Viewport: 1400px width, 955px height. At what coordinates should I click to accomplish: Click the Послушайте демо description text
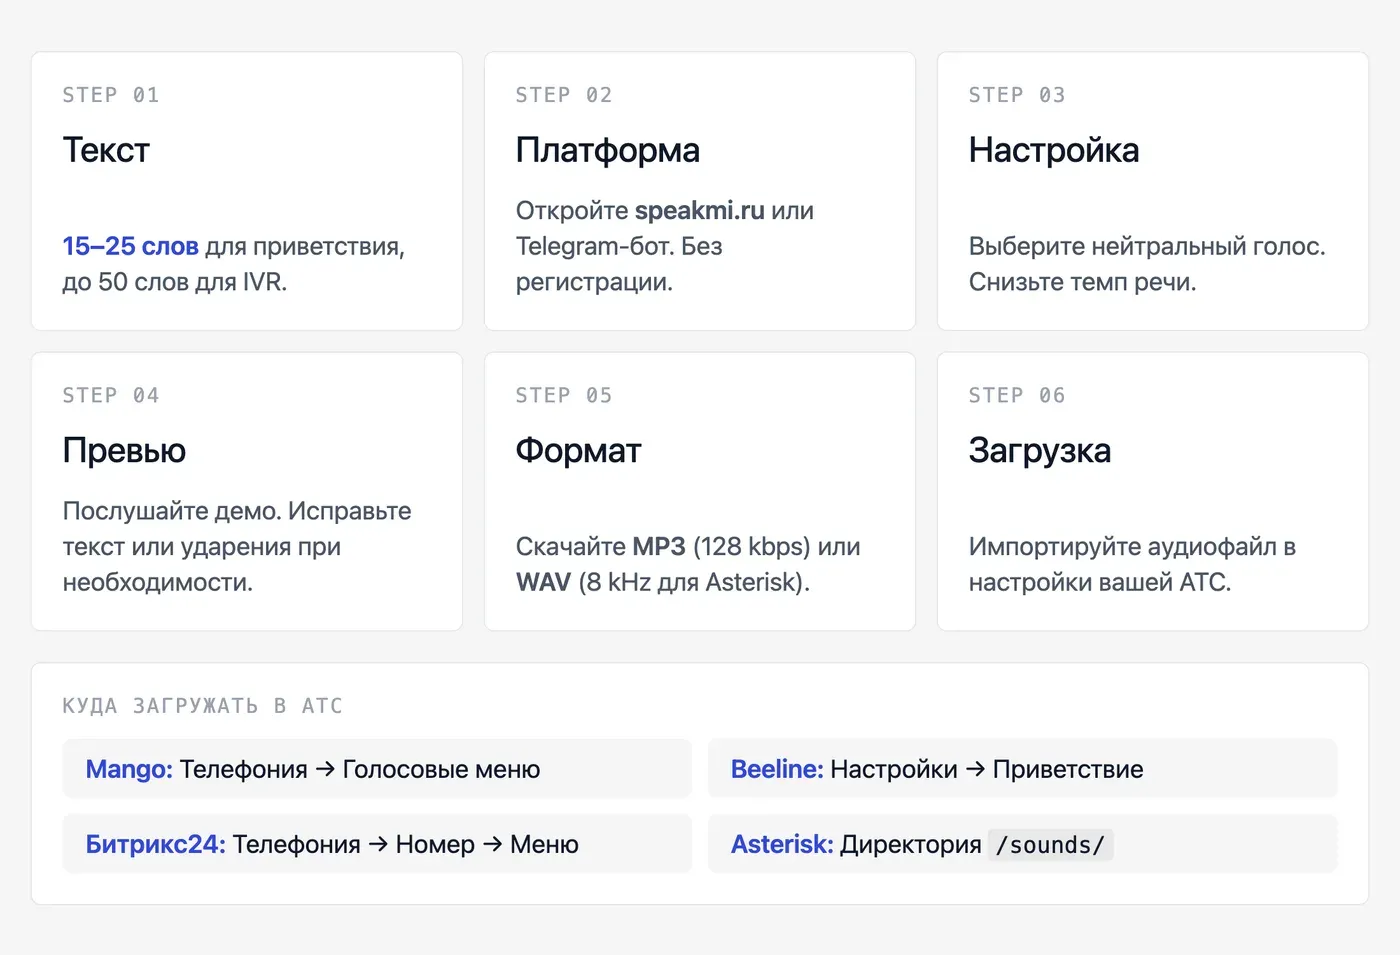(x=237, y=547)
